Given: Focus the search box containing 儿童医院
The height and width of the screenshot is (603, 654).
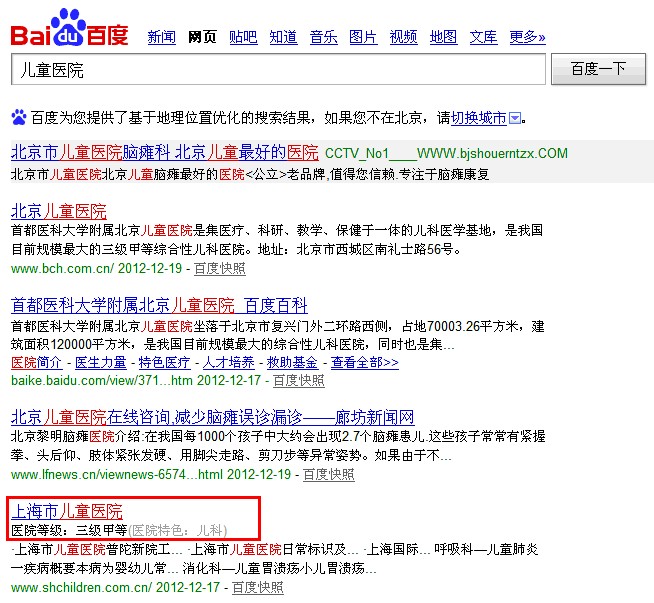Looking at the screenshot, I should [278, 69].
